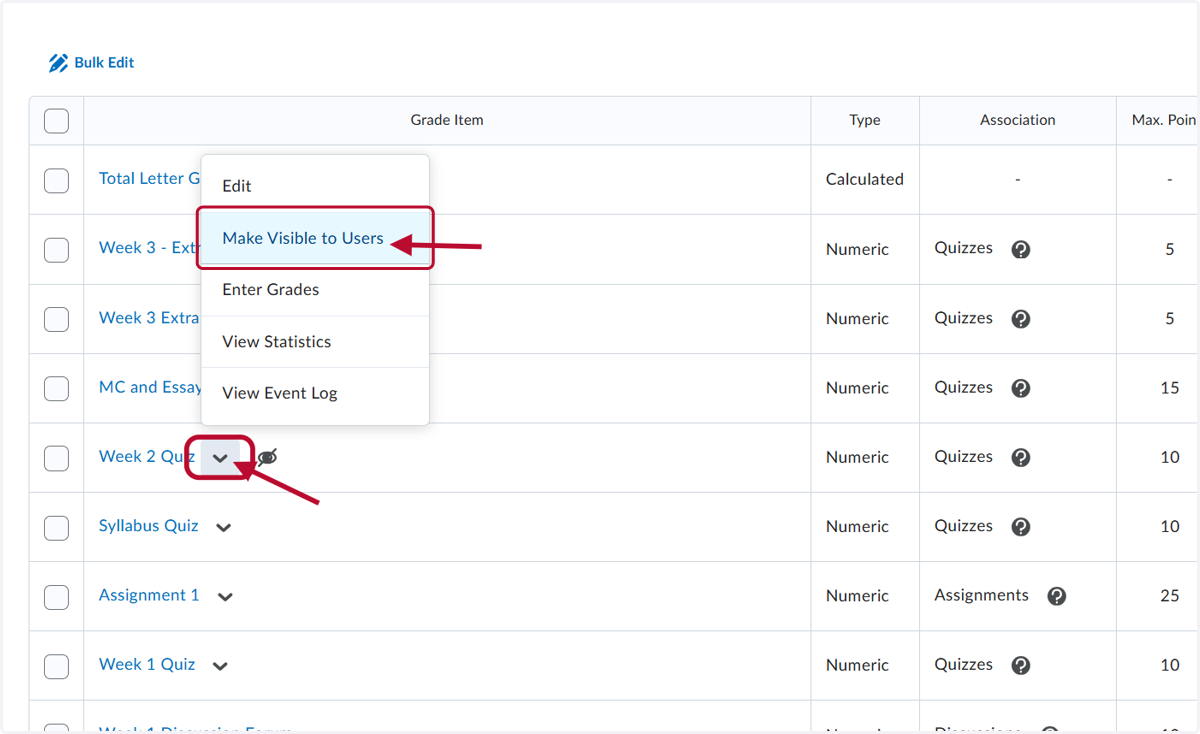This screenshot has width=1200, height=734.
Task: Open the Syllabus Quiz grade item
Action: (149, 526)
